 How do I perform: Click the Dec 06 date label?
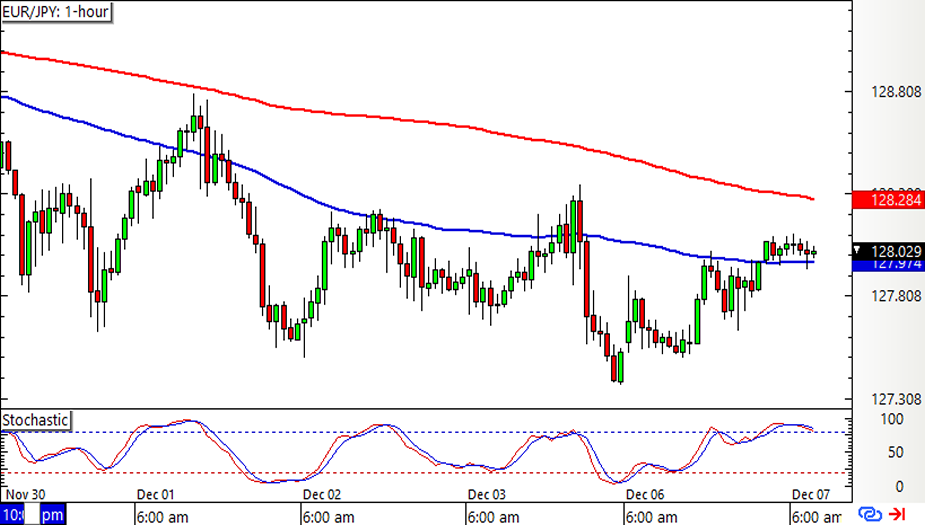coord(645,494)
